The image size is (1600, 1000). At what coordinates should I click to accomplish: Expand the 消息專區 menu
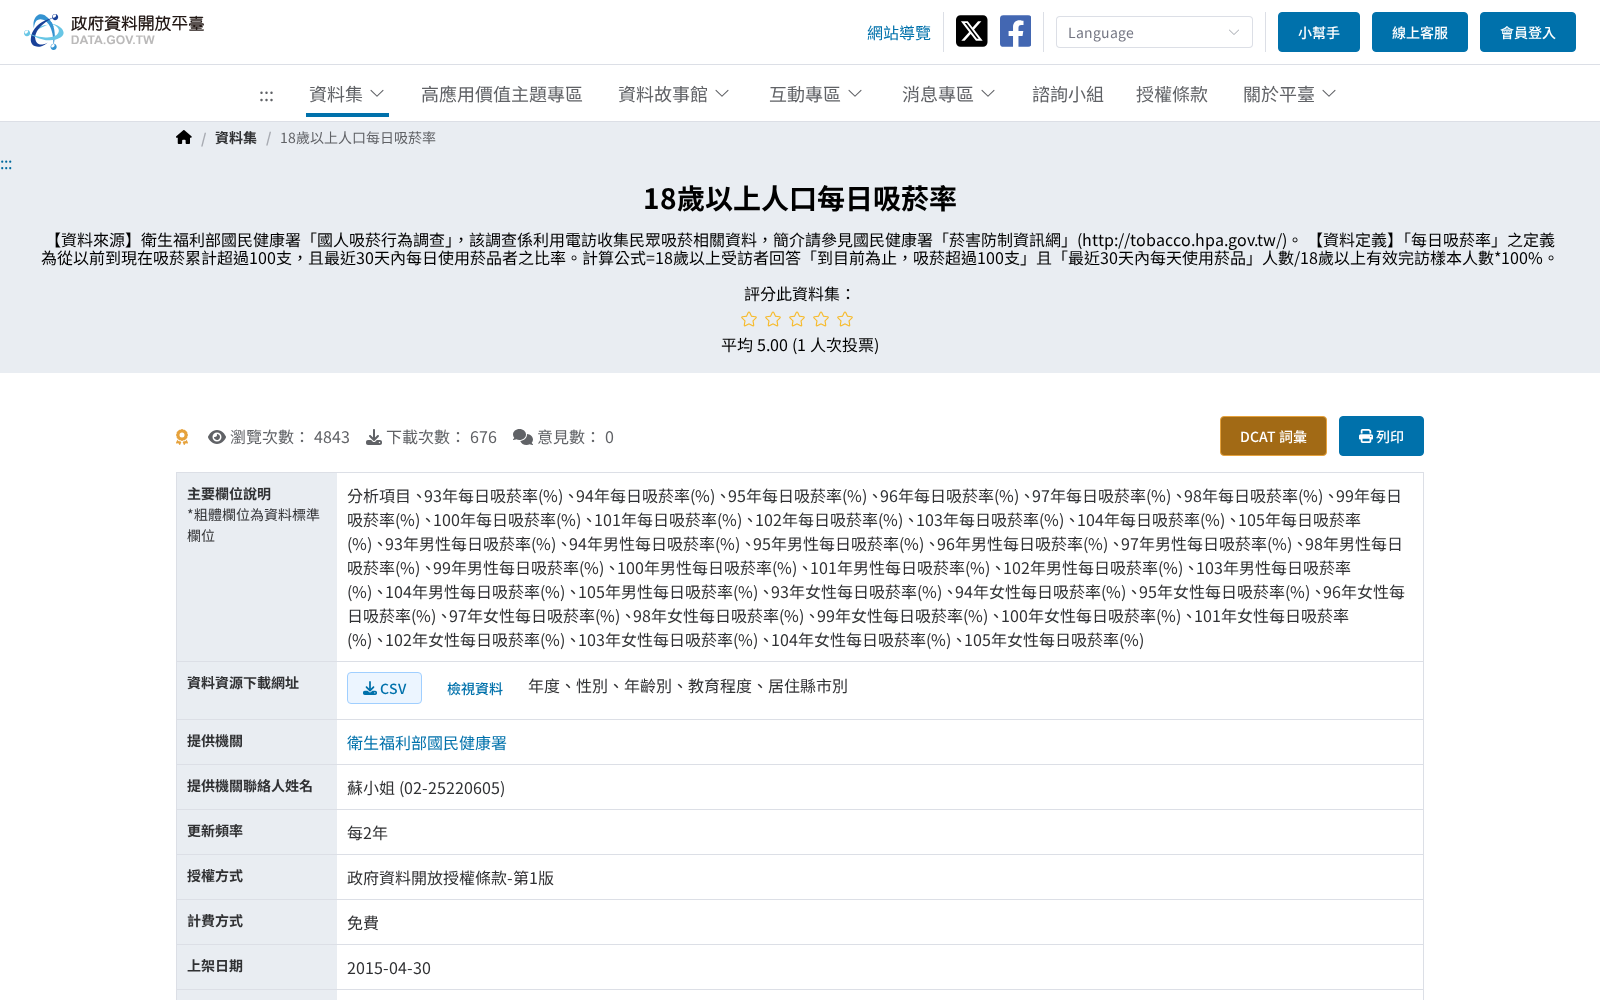click(x=948, y=94)
